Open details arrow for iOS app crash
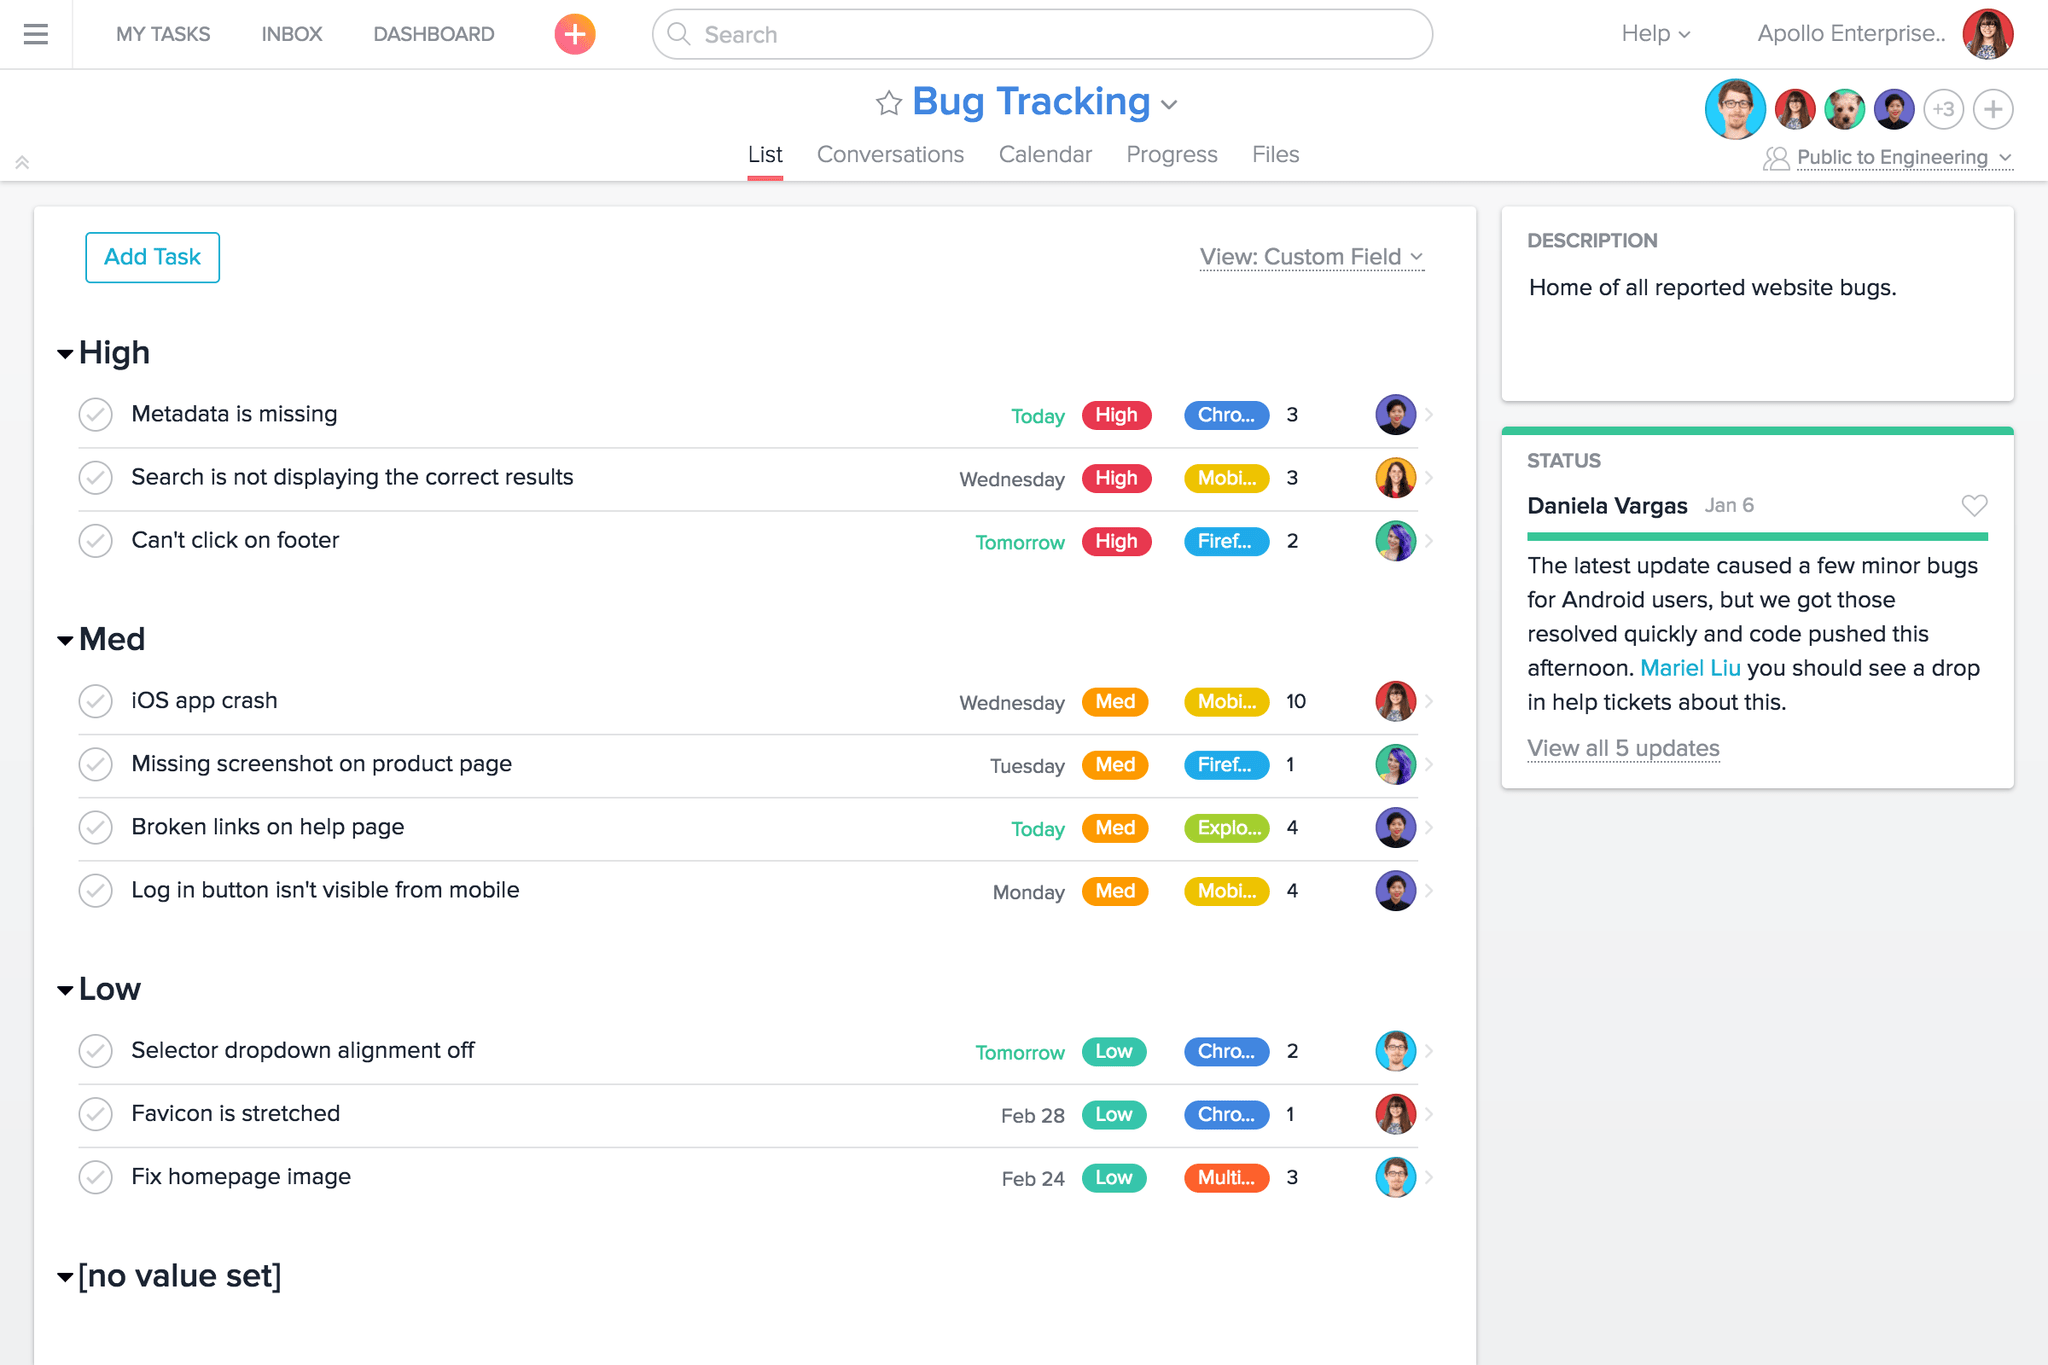The image size is (2048, 1365). click(1429, 701)
